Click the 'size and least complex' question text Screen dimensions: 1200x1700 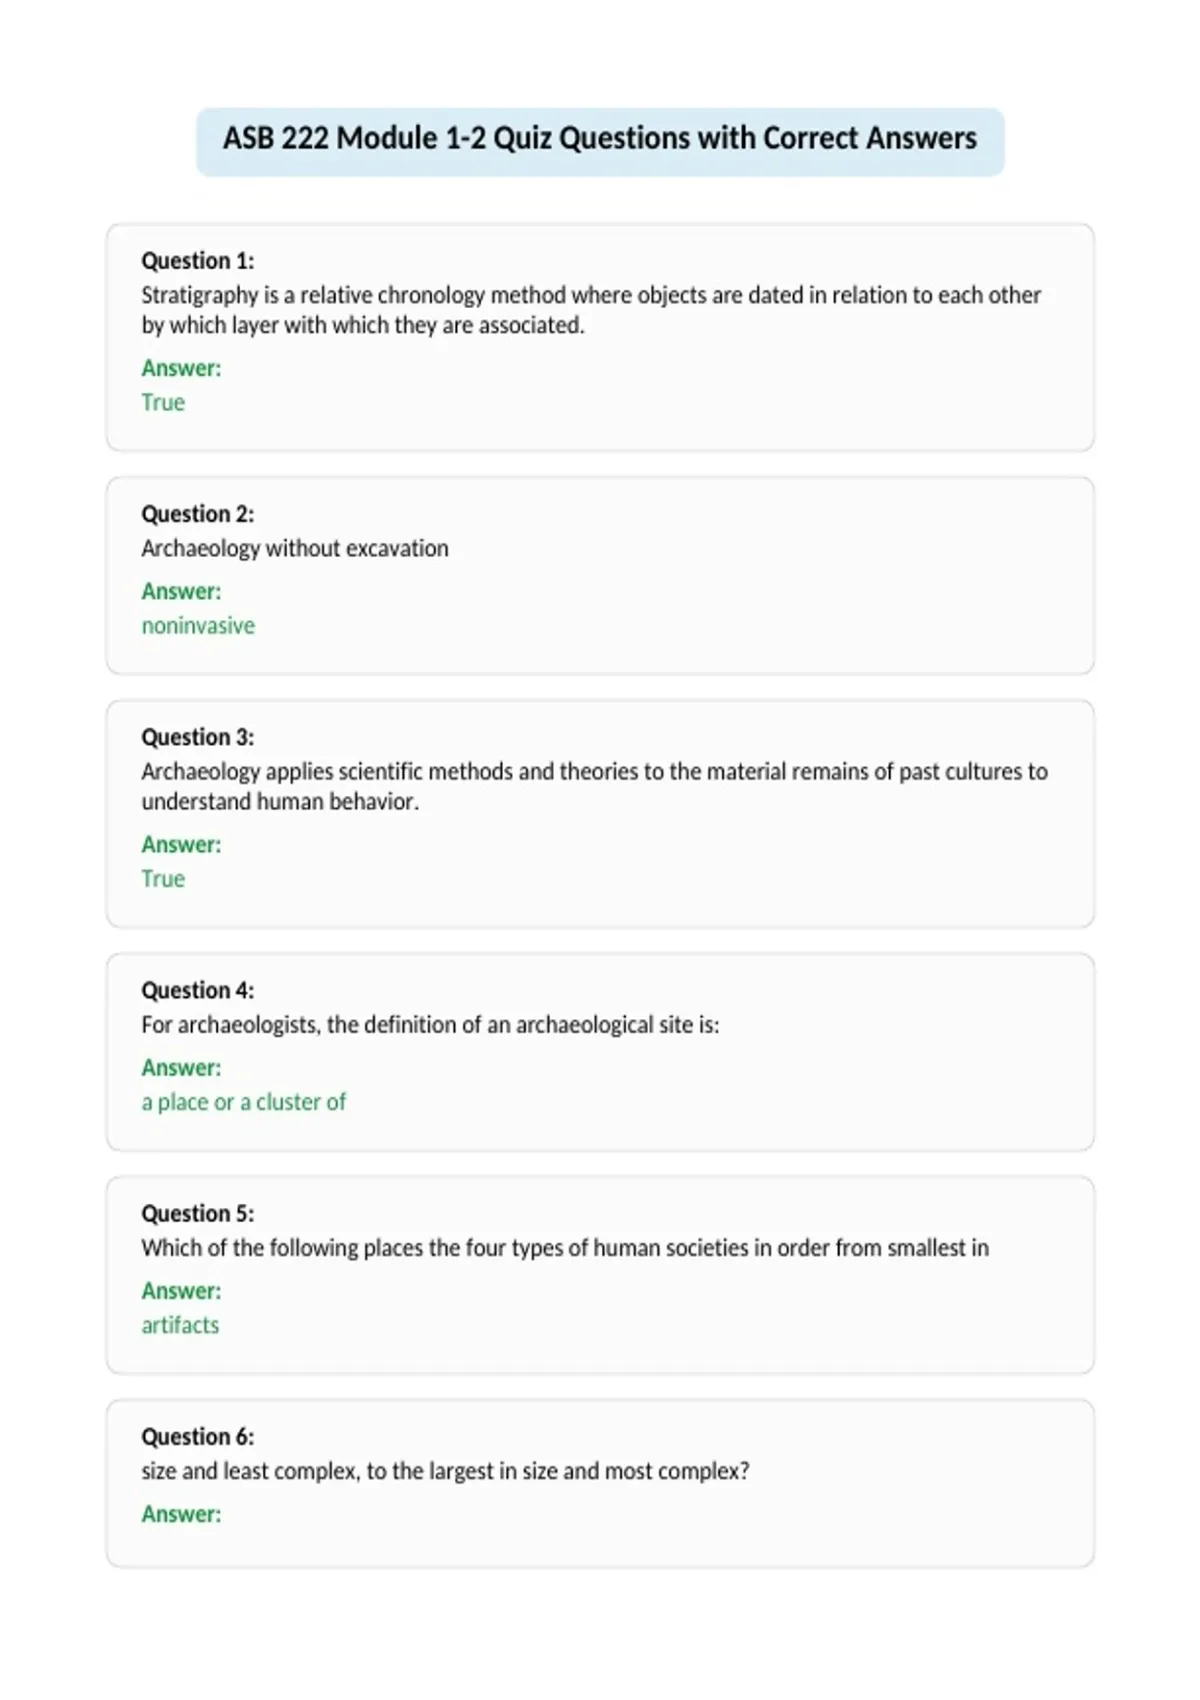point(445,1471)
